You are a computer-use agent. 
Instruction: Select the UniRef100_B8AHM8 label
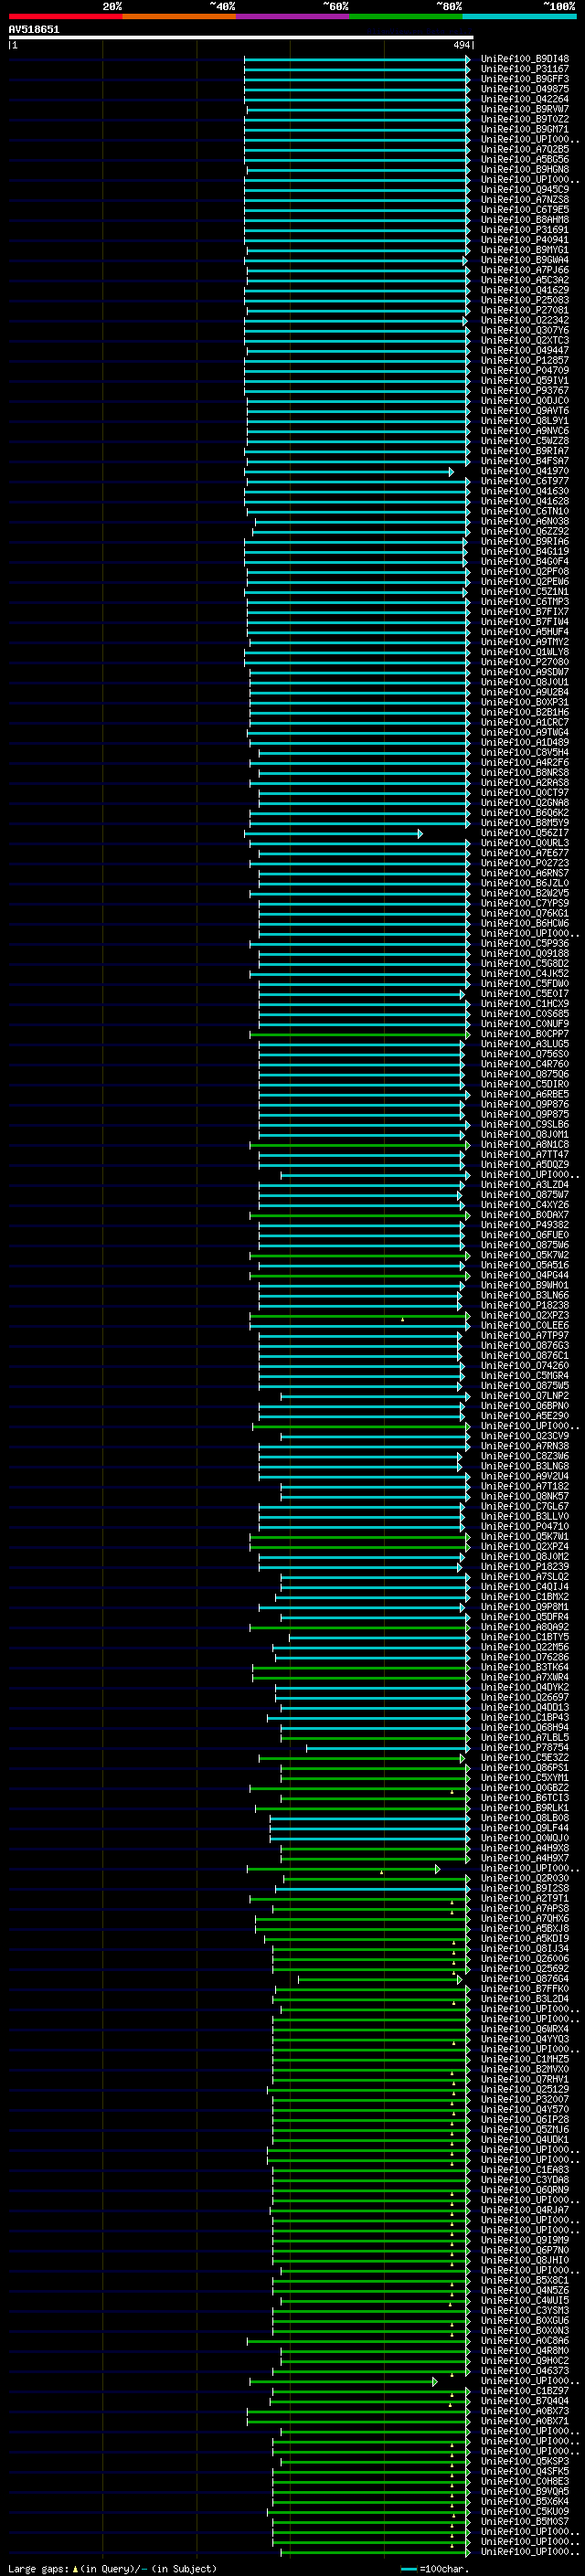525,220
